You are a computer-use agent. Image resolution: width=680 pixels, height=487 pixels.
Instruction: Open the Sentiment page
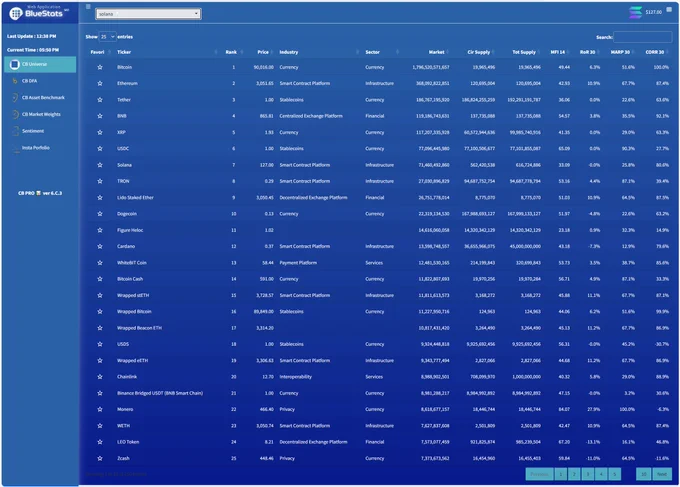33,131
